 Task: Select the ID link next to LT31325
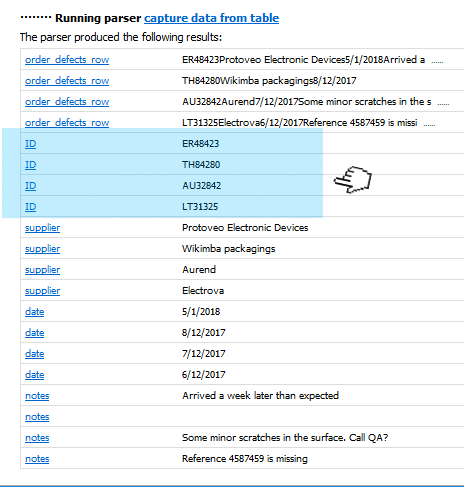[30, 207]
